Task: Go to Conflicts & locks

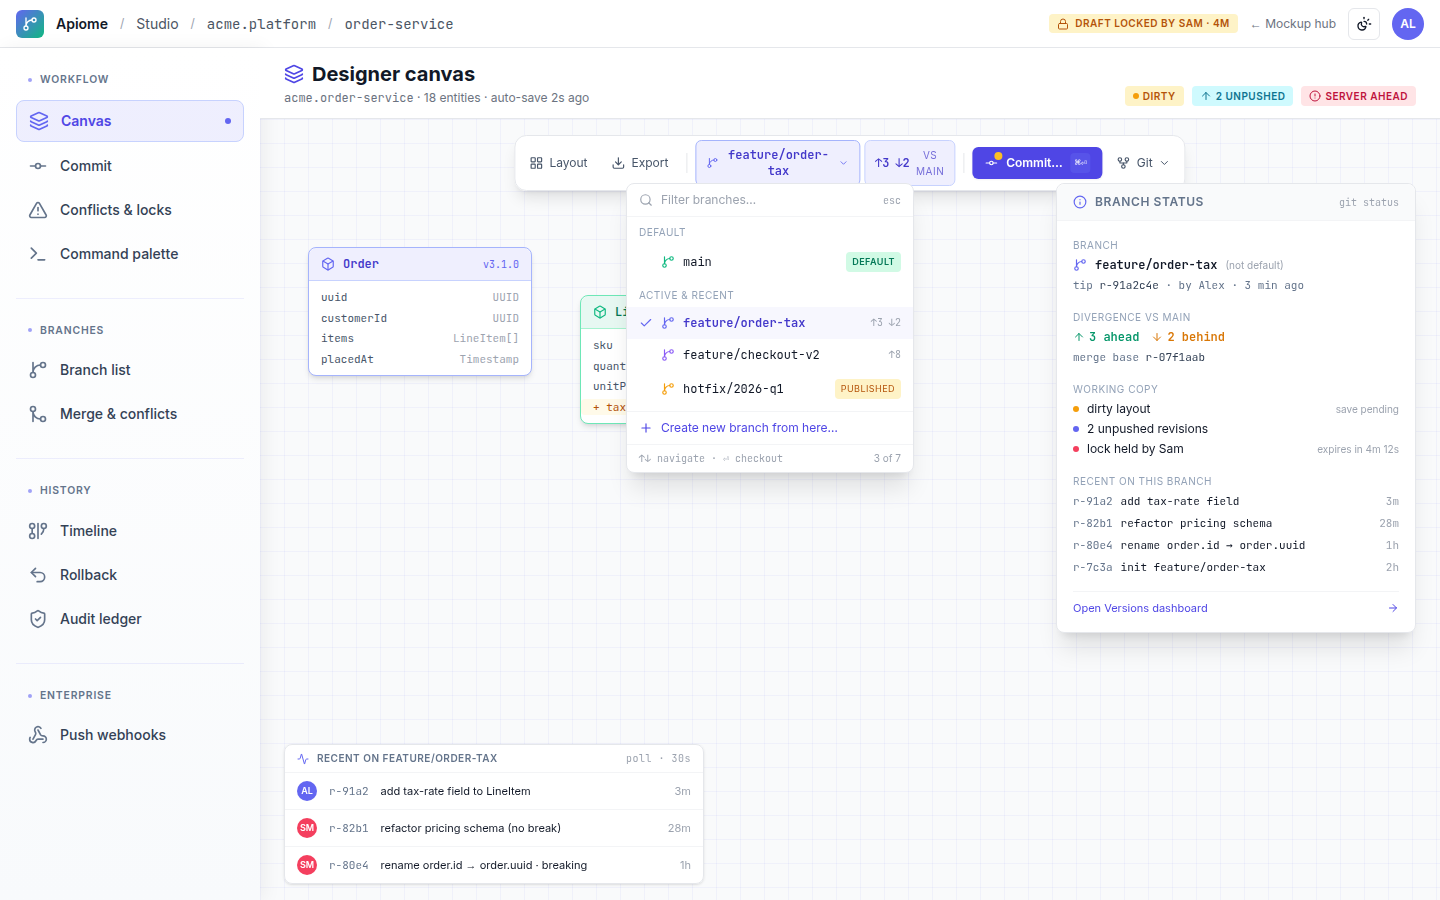Action: (x=130, y=210)
